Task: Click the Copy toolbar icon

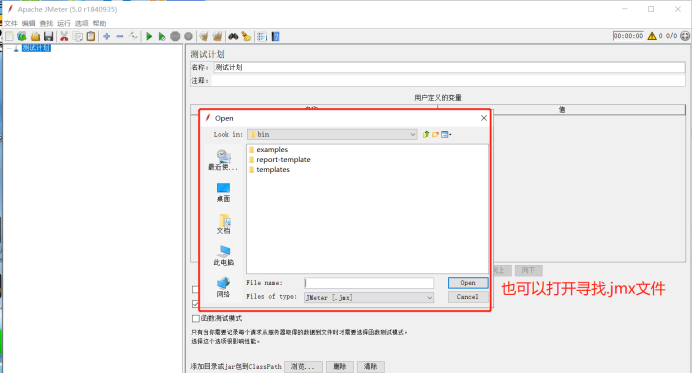Action: coord(78,36)
